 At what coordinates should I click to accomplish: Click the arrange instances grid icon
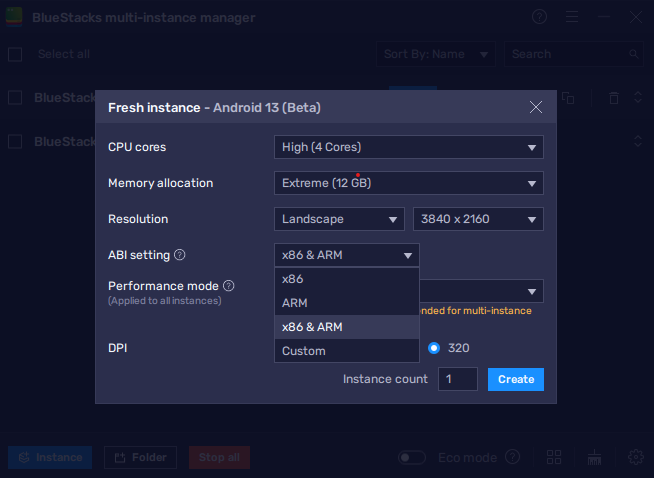[x=554, y=457]
